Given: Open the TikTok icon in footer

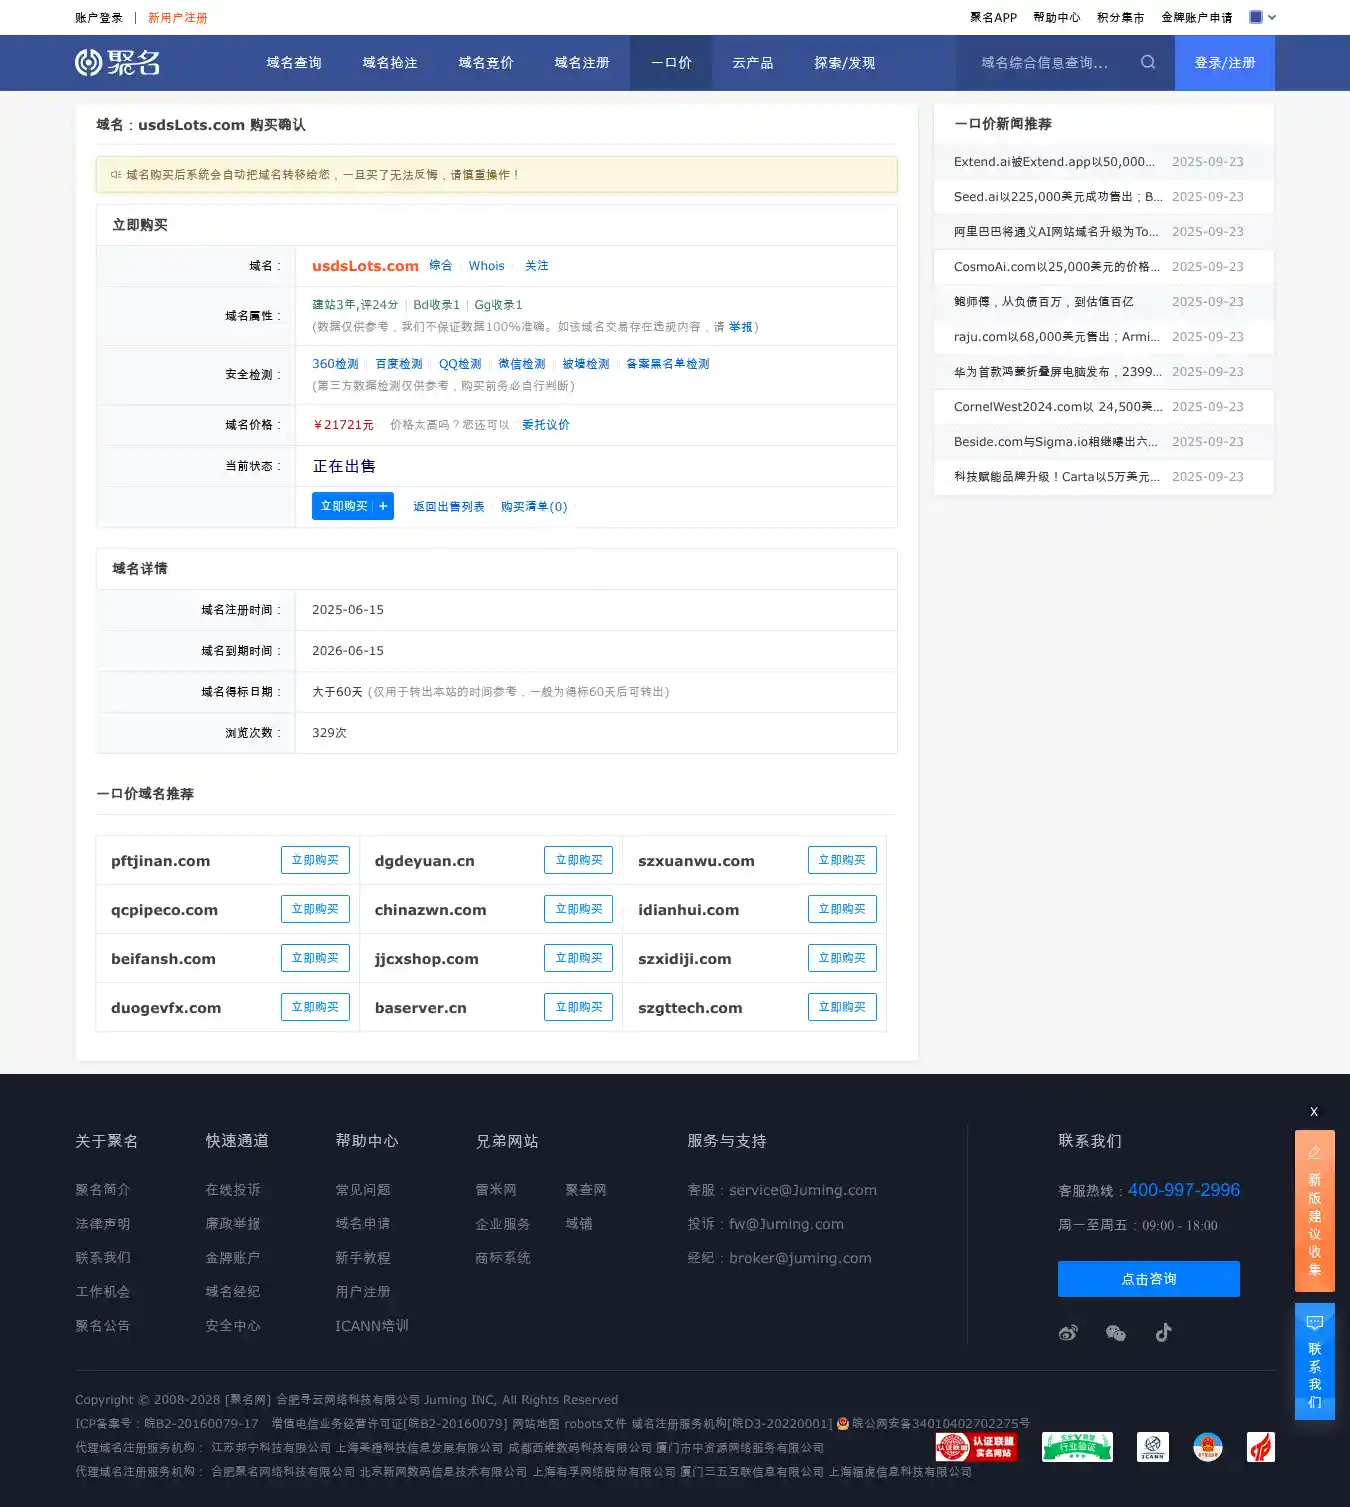Looking at the screenshot, I should coord(1163,1332).
